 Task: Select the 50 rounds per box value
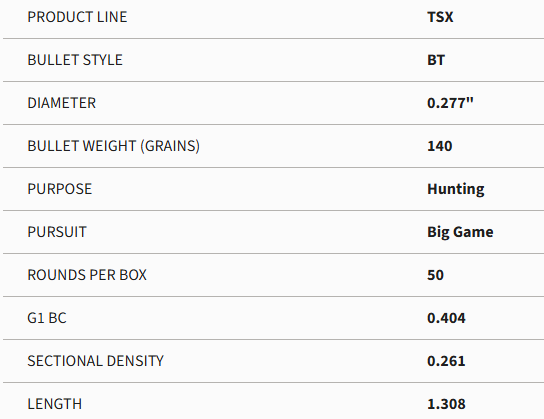pos(435,275)
